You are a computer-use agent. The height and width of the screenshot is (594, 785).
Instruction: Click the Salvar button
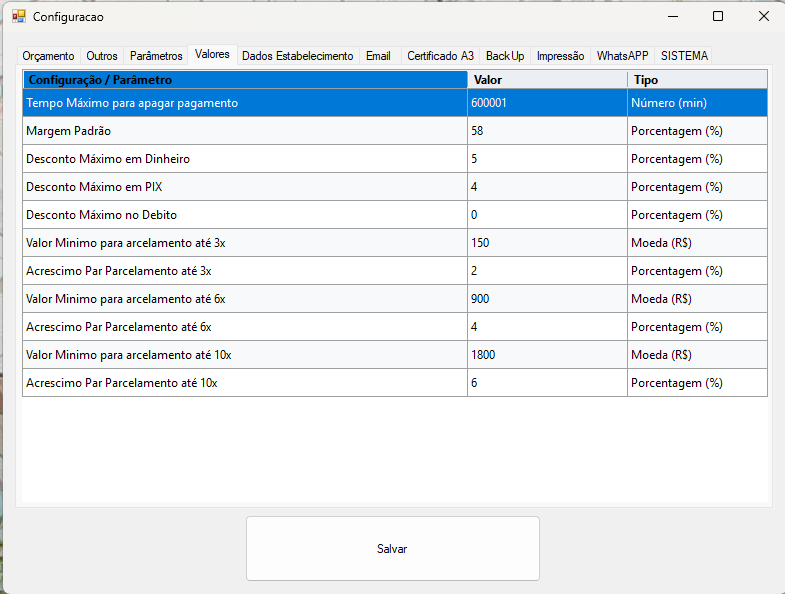392,548
